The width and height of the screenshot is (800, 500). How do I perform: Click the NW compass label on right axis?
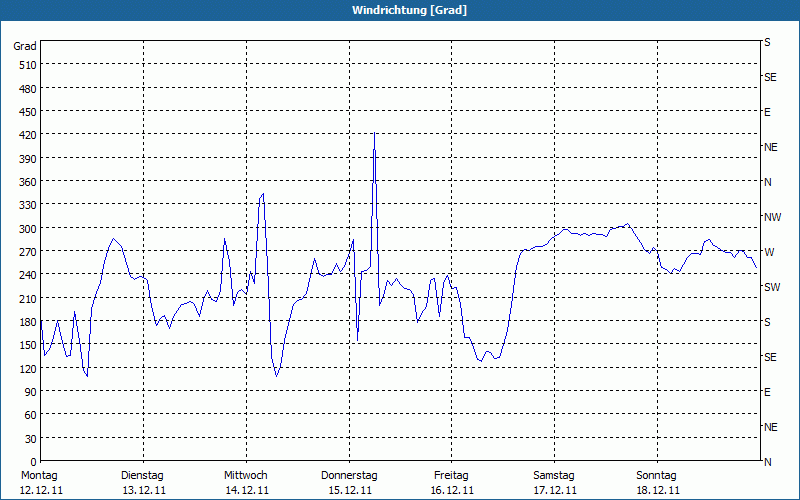tap(772, 217)
